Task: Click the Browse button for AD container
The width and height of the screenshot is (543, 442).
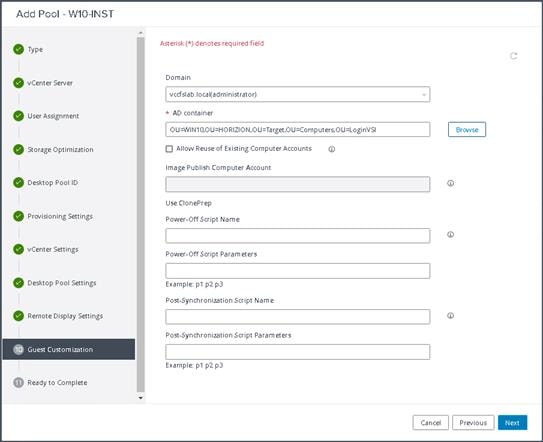Action: (467, 130)
